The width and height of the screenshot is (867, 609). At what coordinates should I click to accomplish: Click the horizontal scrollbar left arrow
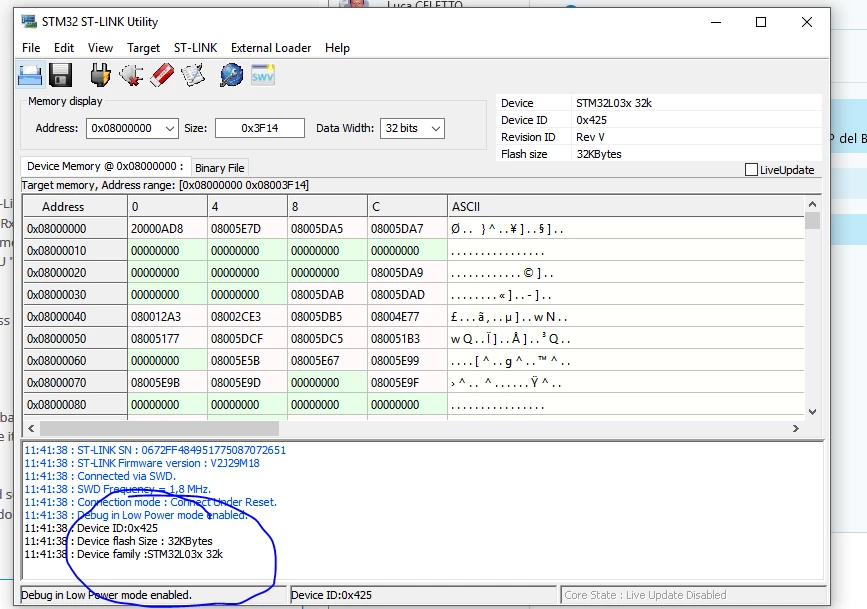click(31, 428)
